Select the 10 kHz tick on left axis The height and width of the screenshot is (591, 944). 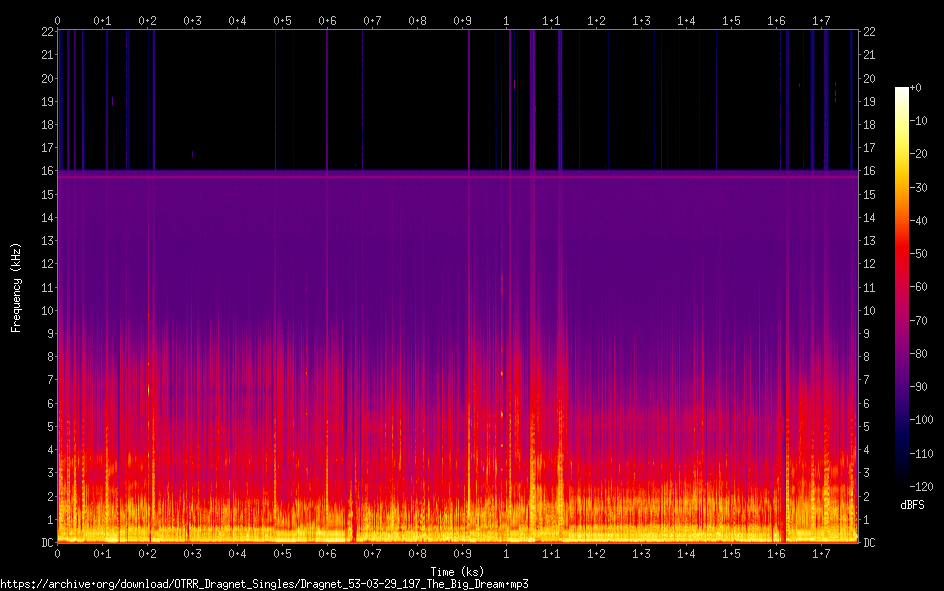(47, 310)
